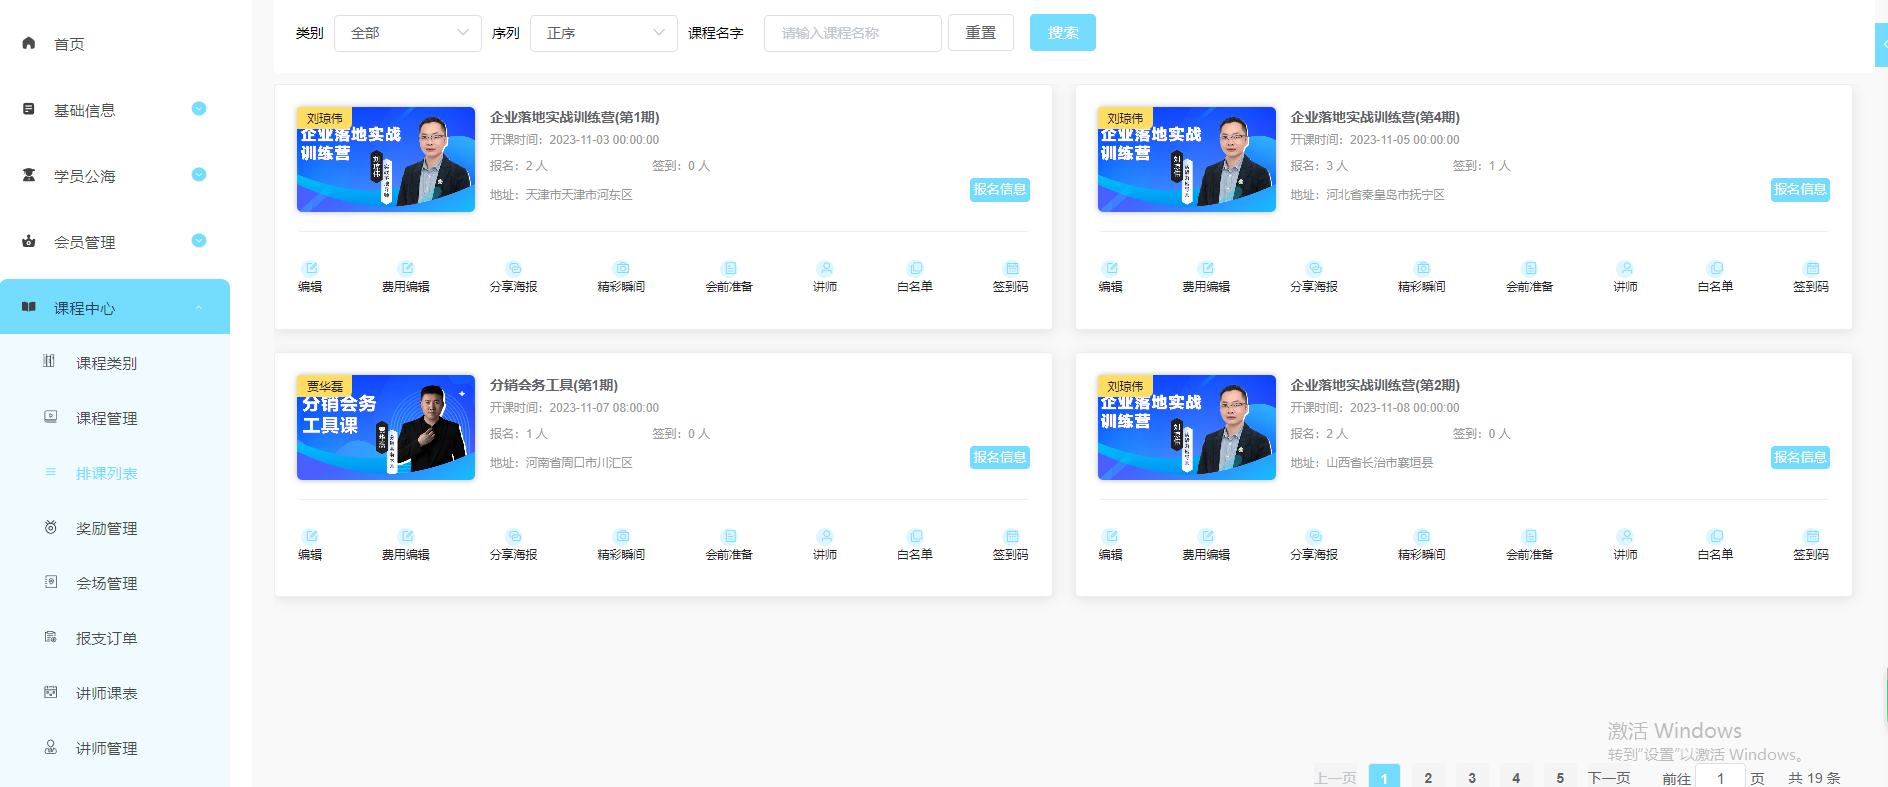Go to page 5
Viewport: 1888px width, 787px height.
[1560, 777]
